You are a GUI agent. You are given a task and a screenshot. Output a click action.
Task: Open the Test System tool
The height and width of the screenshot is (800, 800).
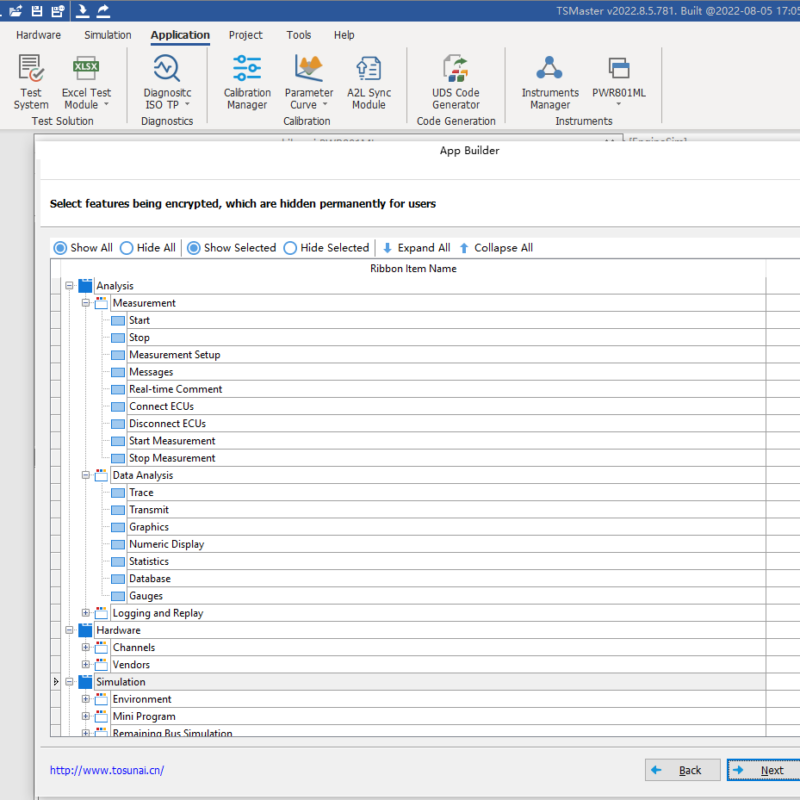(31, 82)
